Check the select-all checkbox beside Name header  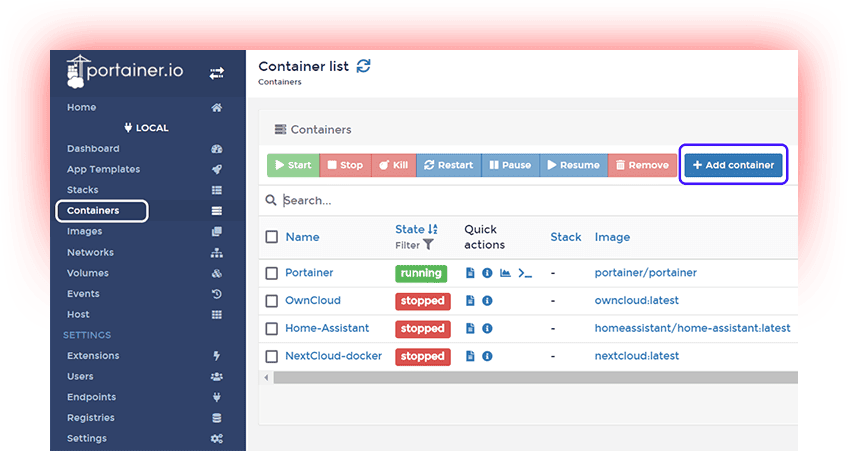(x=272, y=237)
